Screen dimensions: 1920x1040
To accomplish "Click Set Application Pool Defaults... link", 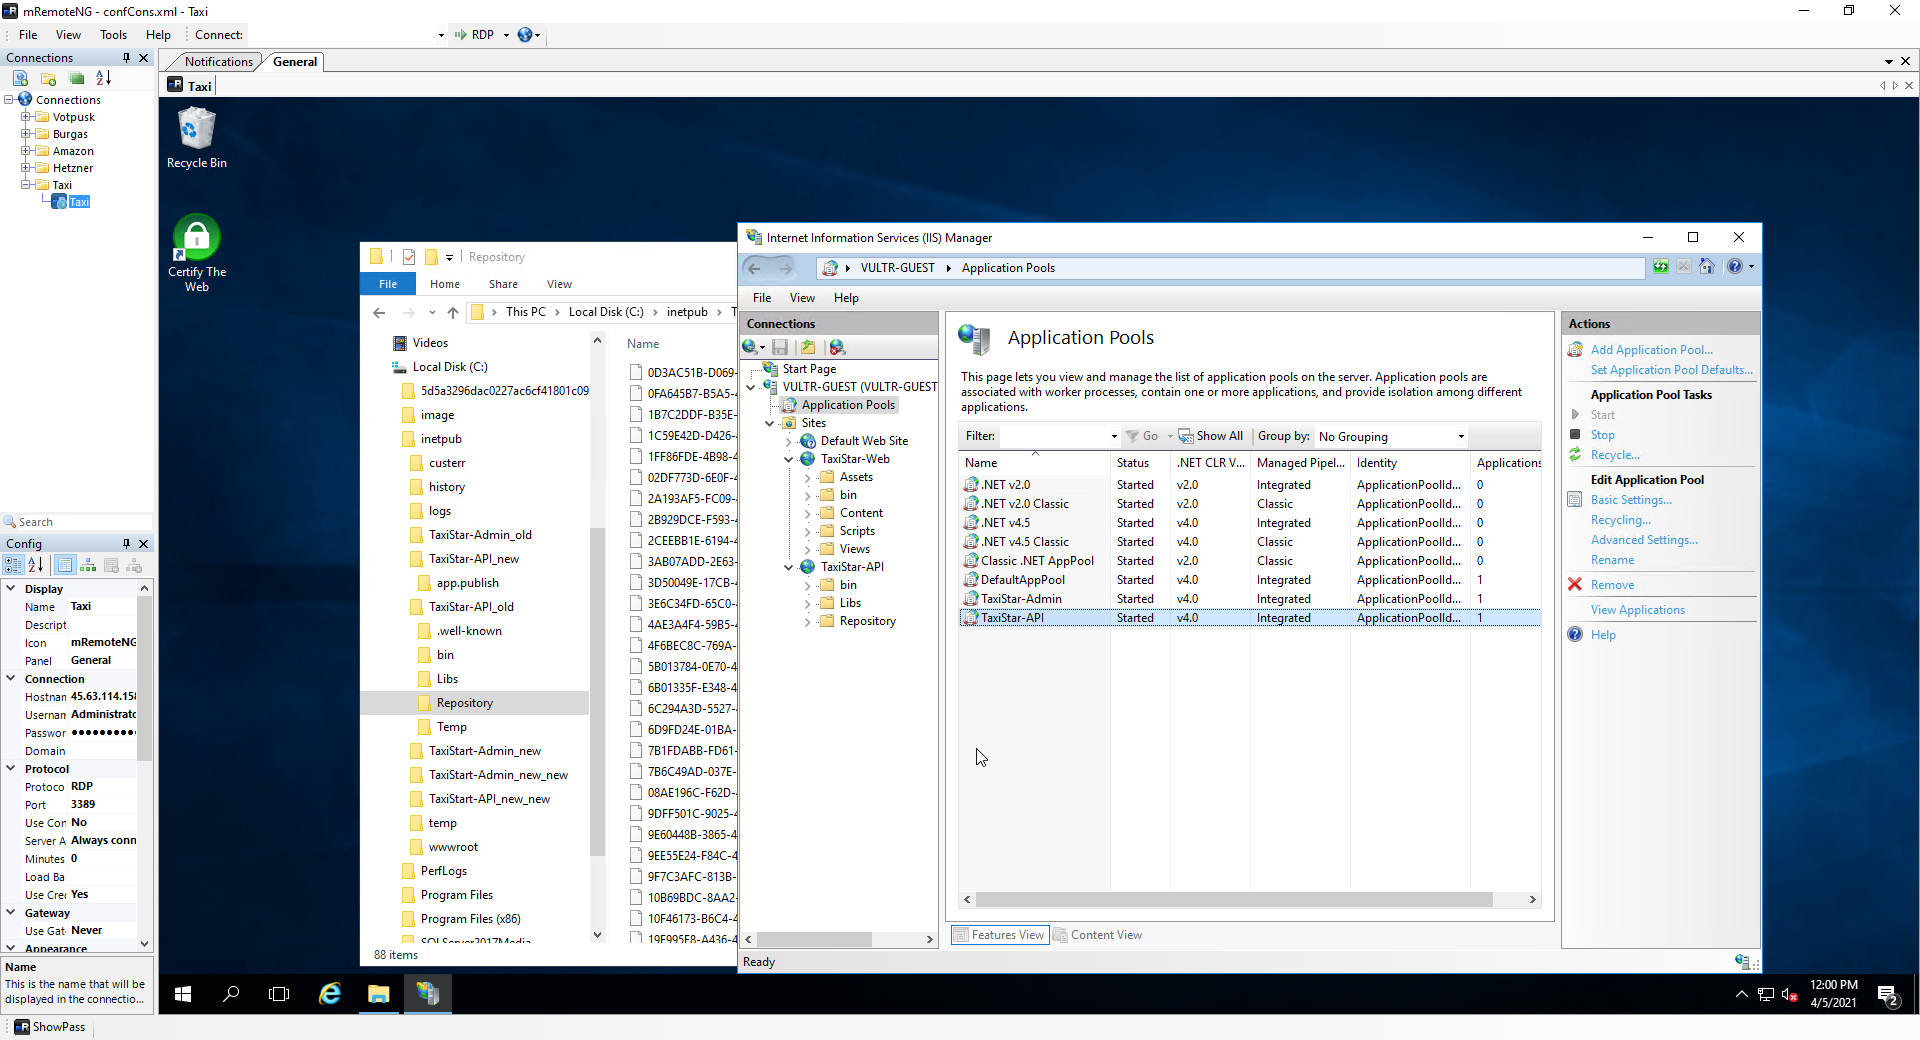I will pyautogui.click(x=1671, y=370).
